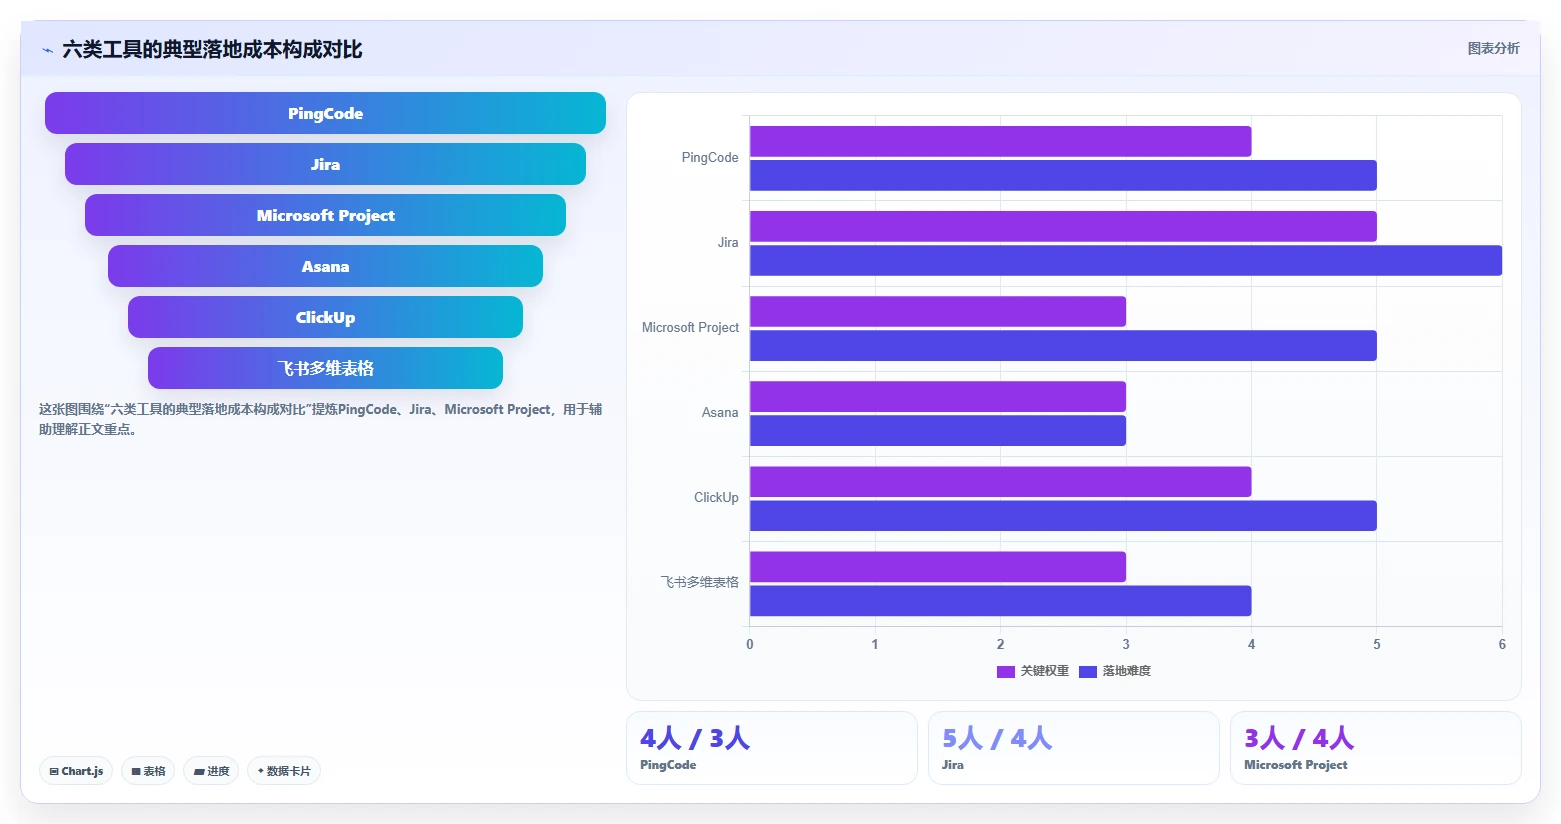Click ClickUp's purple 关键权重 bar
This screenshot has width=1561, height=824.
click(x=1000, y=481)
